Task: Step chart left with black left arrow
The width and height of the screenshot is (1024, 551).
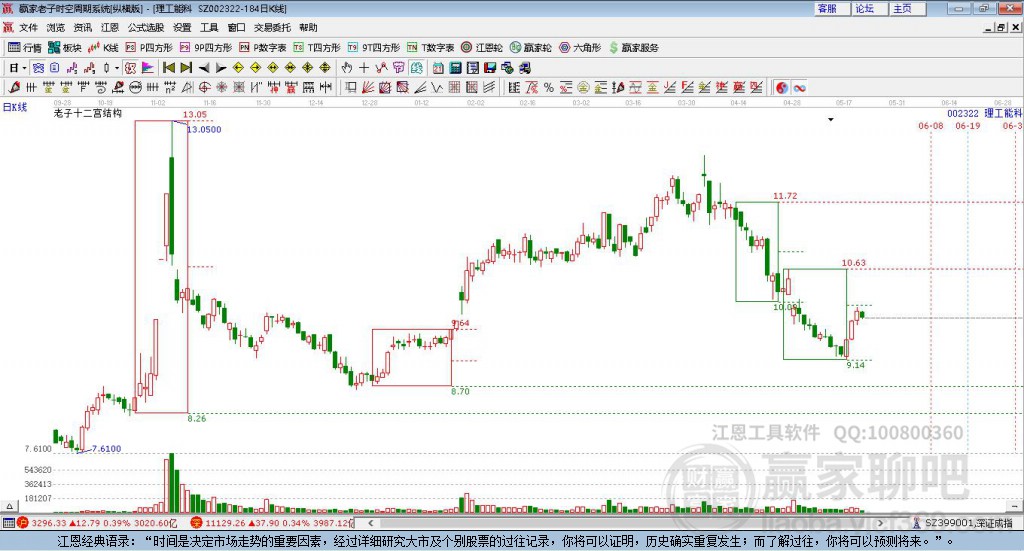Action: (x=204, y=68)
